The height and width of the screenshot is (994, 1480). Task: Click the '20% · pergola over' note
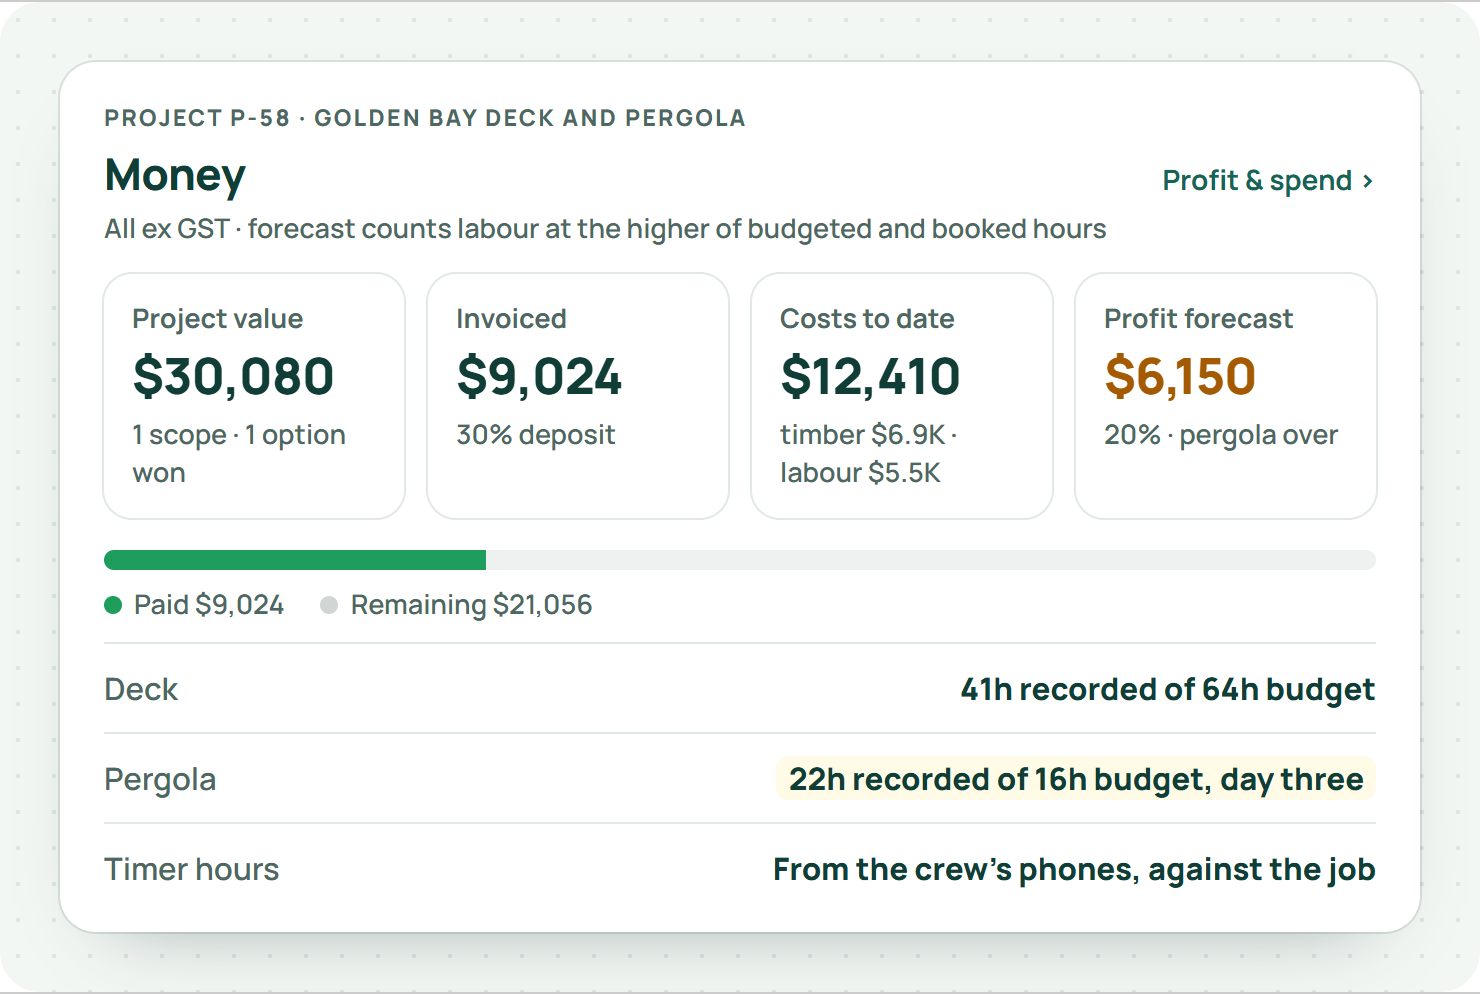1221,435
